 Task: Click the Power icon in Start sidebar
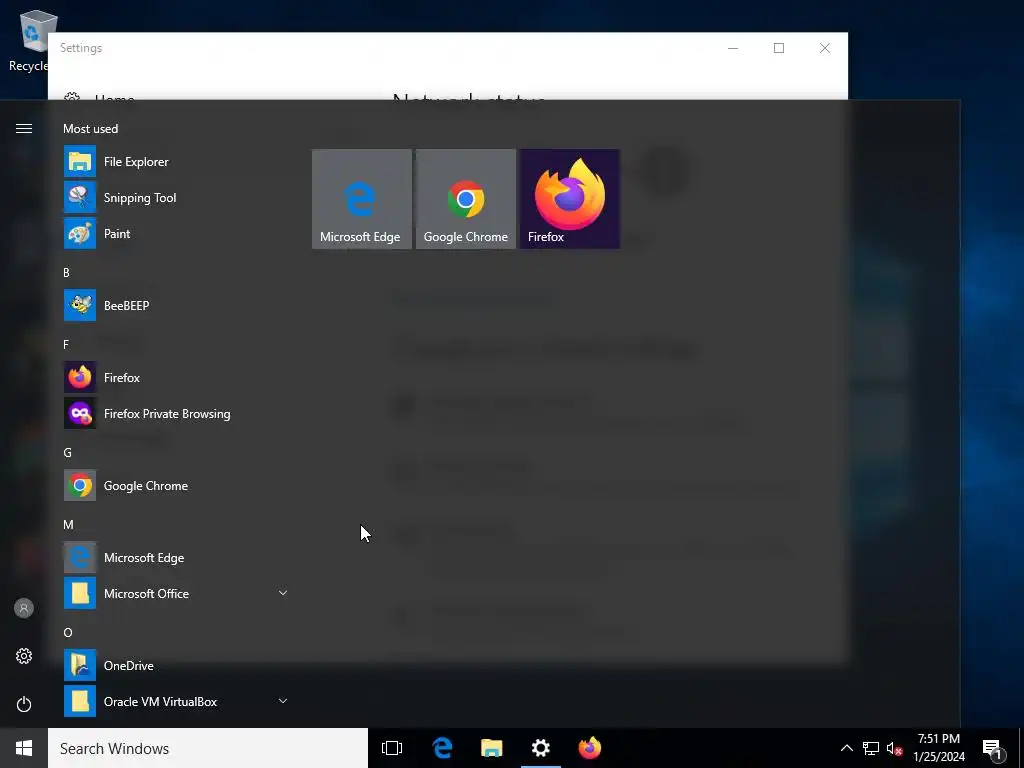(x=24, y=704)
